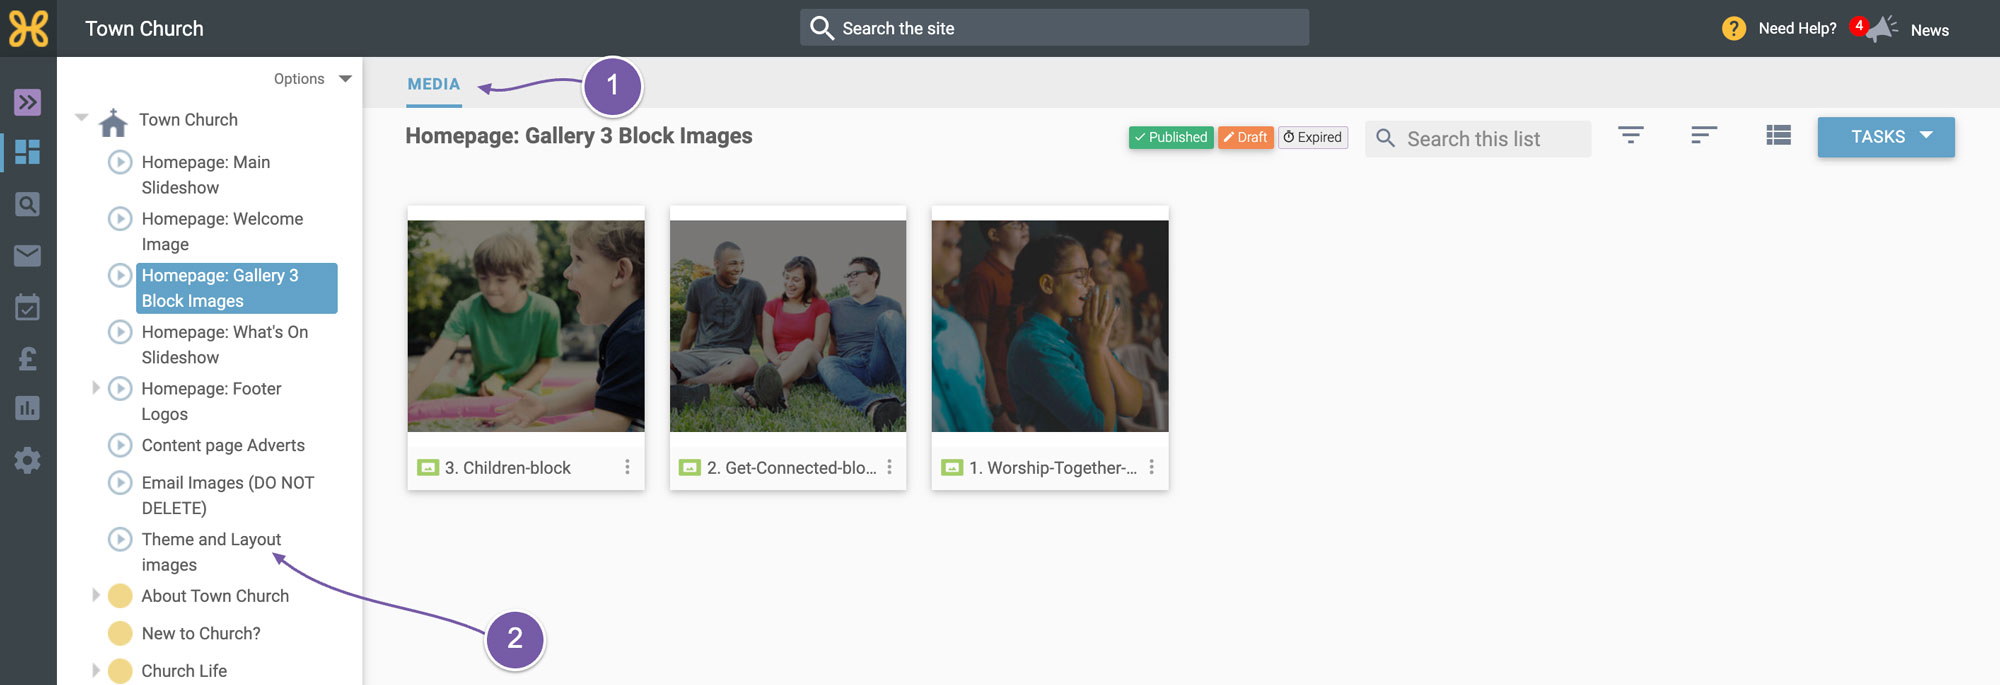Open the TASKS dropdown button

(1886, 137)
